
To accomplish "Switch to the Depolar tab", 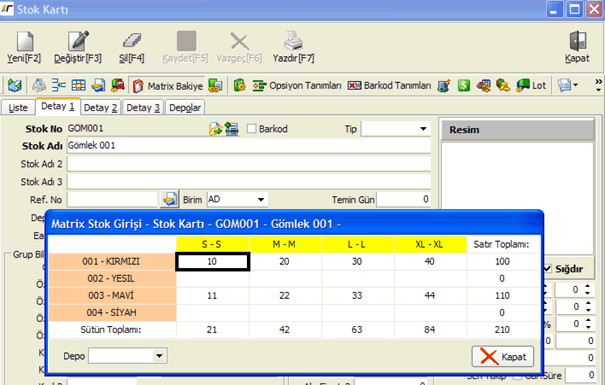I will 185,108.
